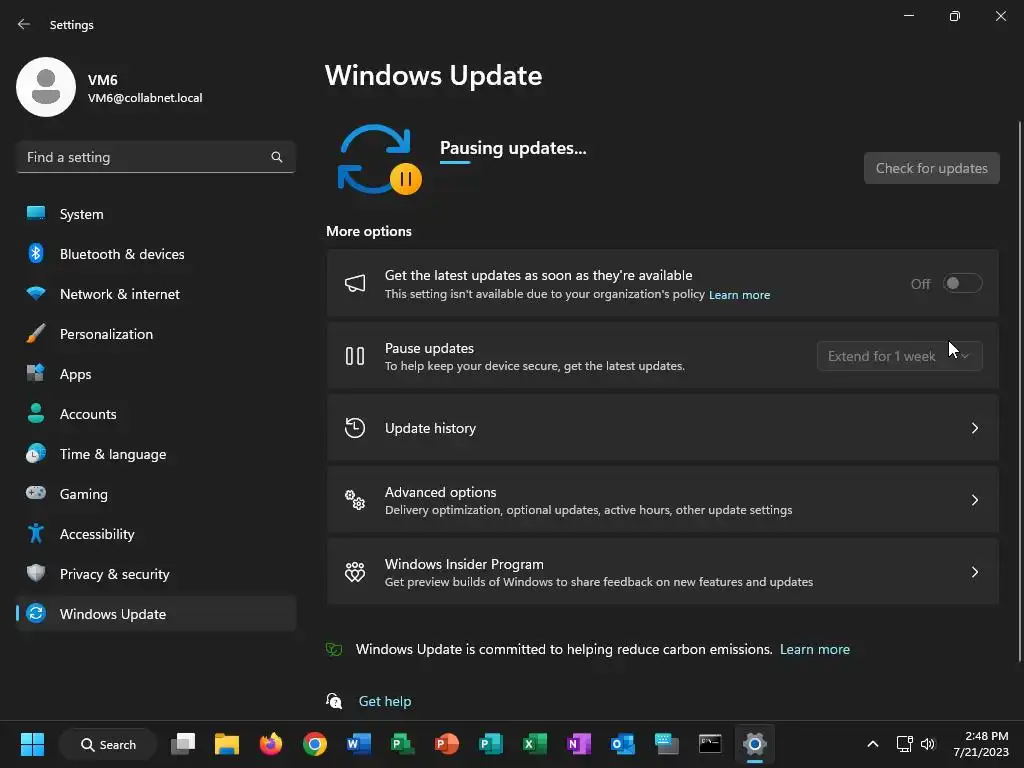This screenshot has width=1024, height=768.
Task: Click the VM6 user avatar picture
Action: [x=46, y=87]
